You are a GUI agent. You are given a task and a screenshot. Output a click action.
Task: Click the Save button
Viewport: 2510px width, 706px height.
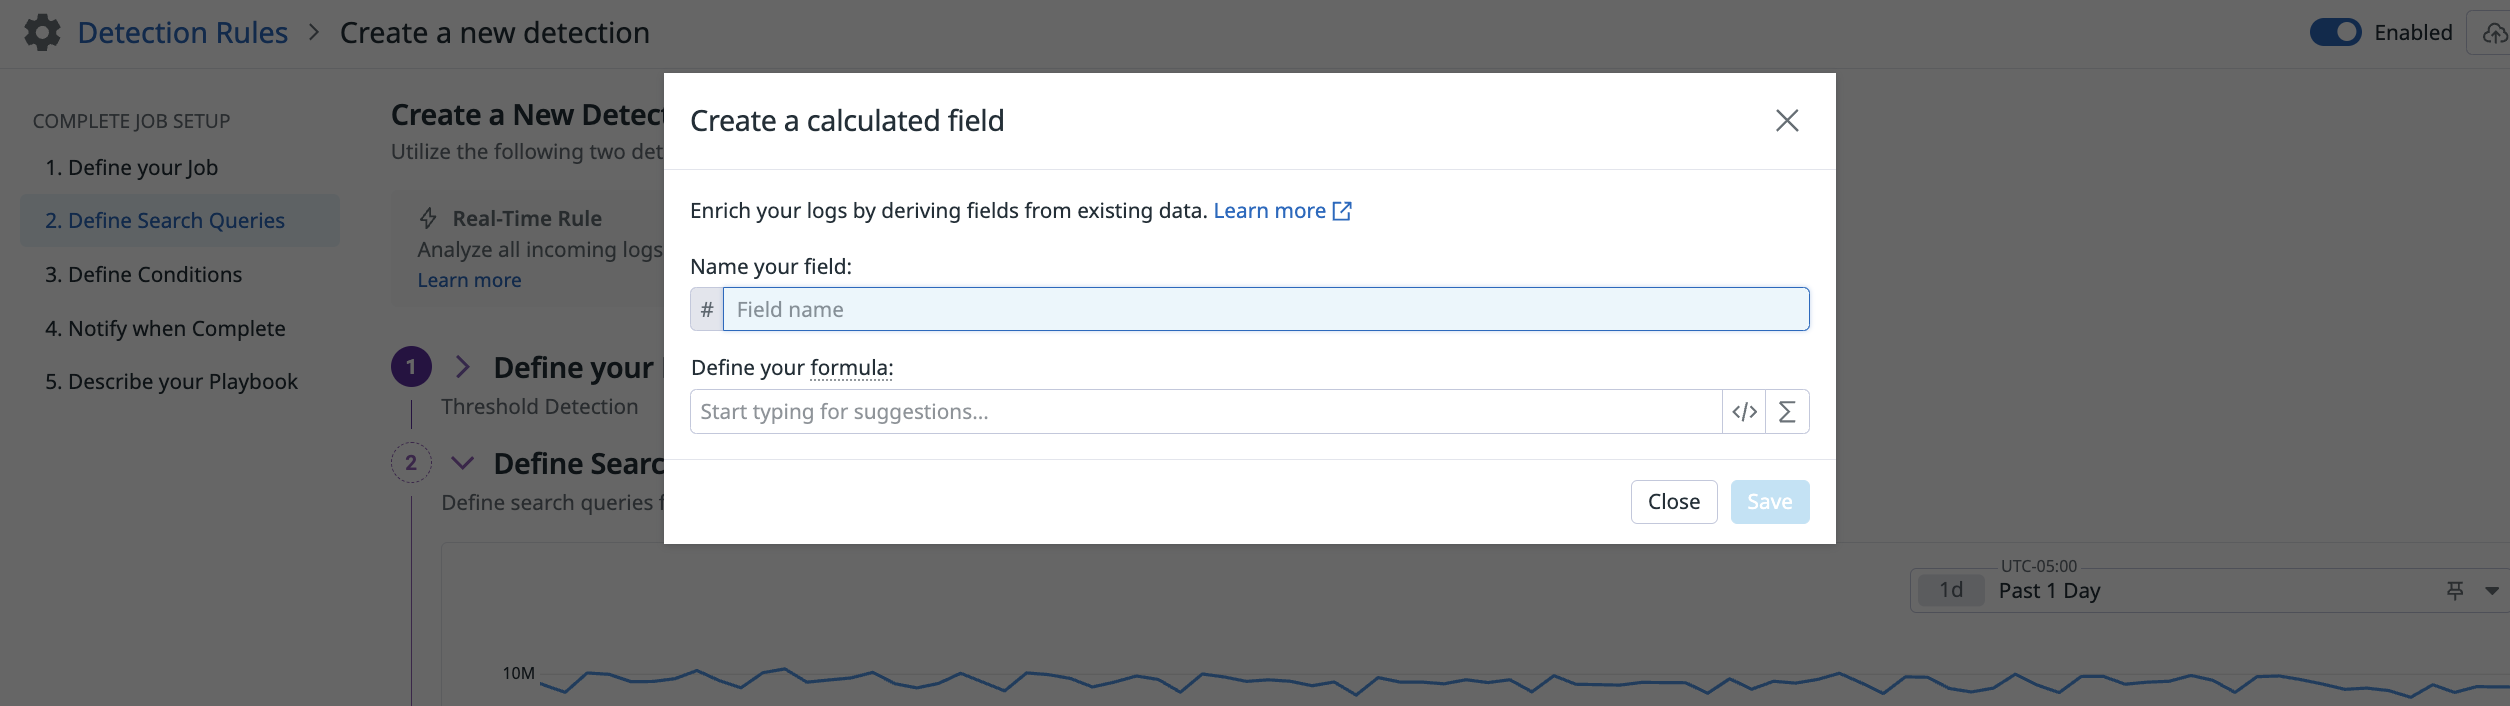pos(1770,502)
